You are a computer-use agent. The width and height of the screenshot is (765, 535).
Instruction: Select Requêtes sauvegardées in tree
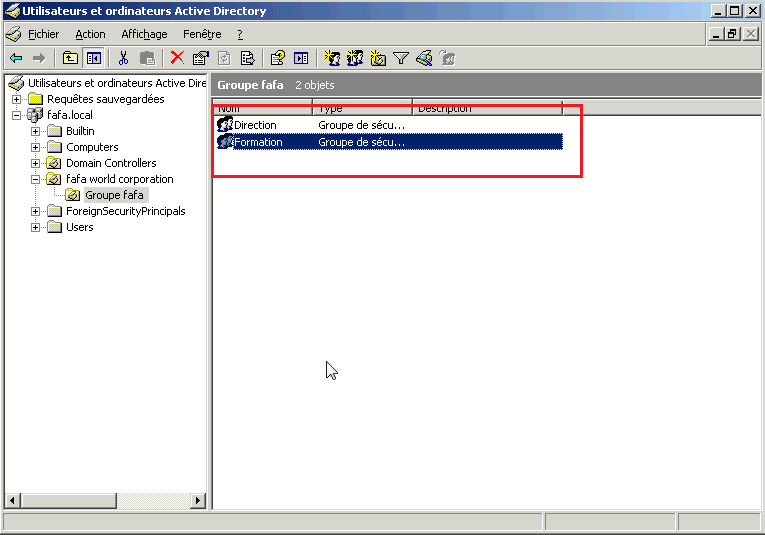point(105,99)
